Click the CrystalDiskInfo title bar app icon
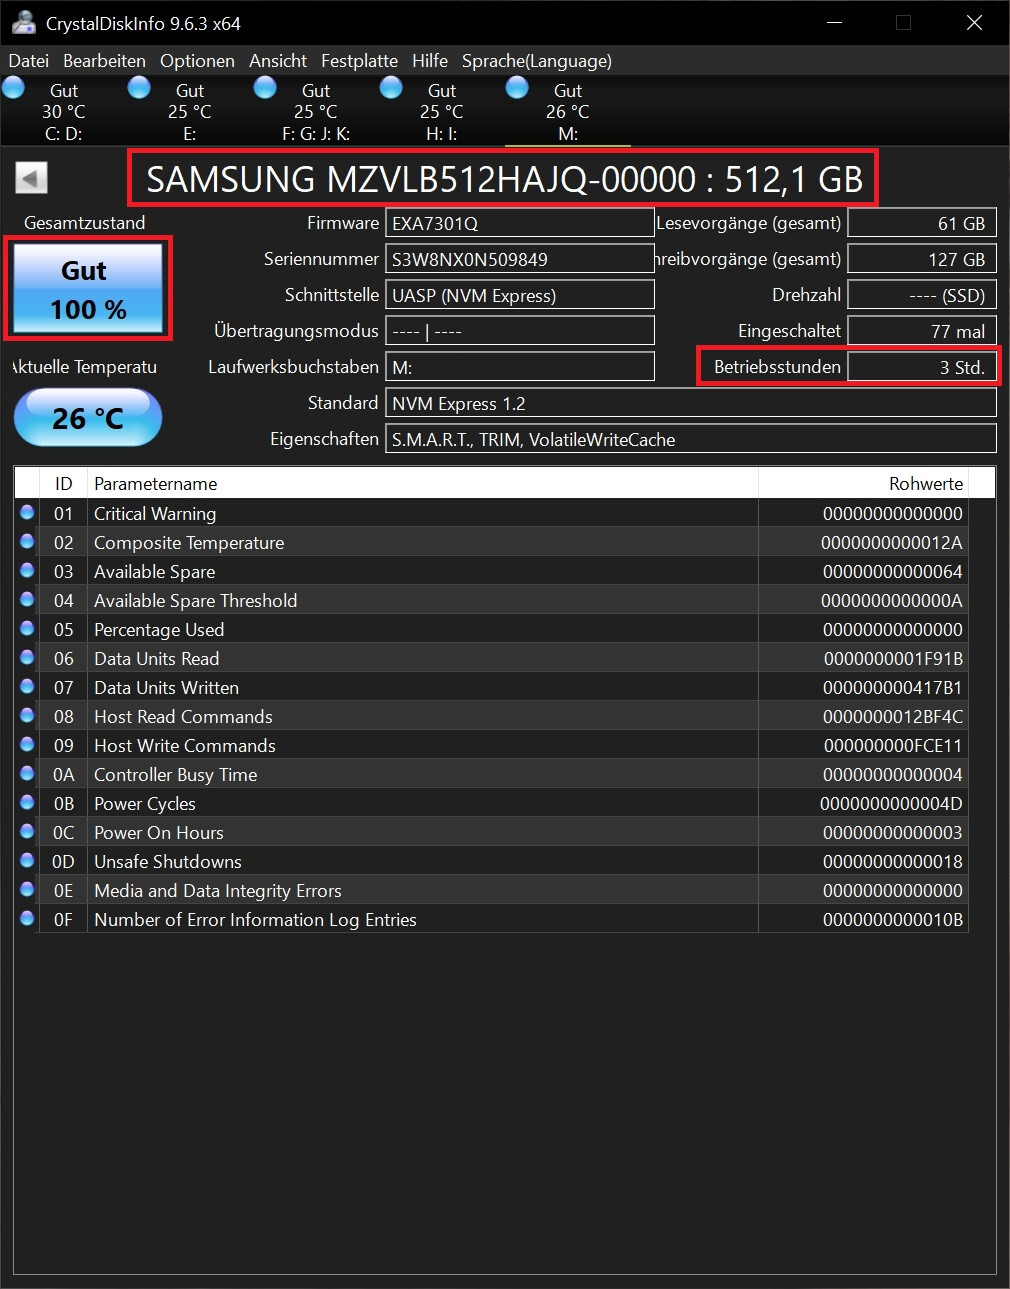 [x=24, y=23]
